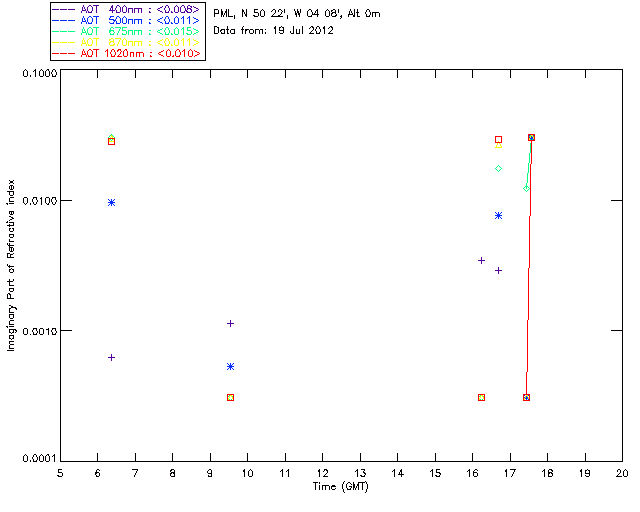Click x-axis tick label 17

(x=510, y=473)
